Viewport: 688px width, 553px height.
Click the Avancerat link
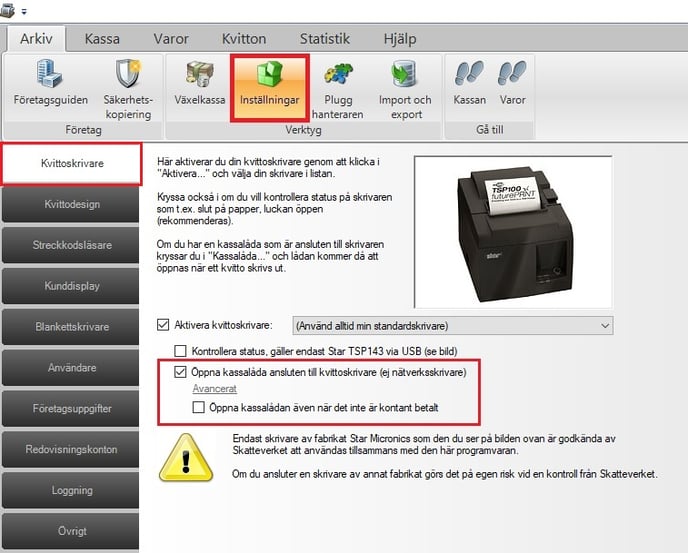point(215,389)
